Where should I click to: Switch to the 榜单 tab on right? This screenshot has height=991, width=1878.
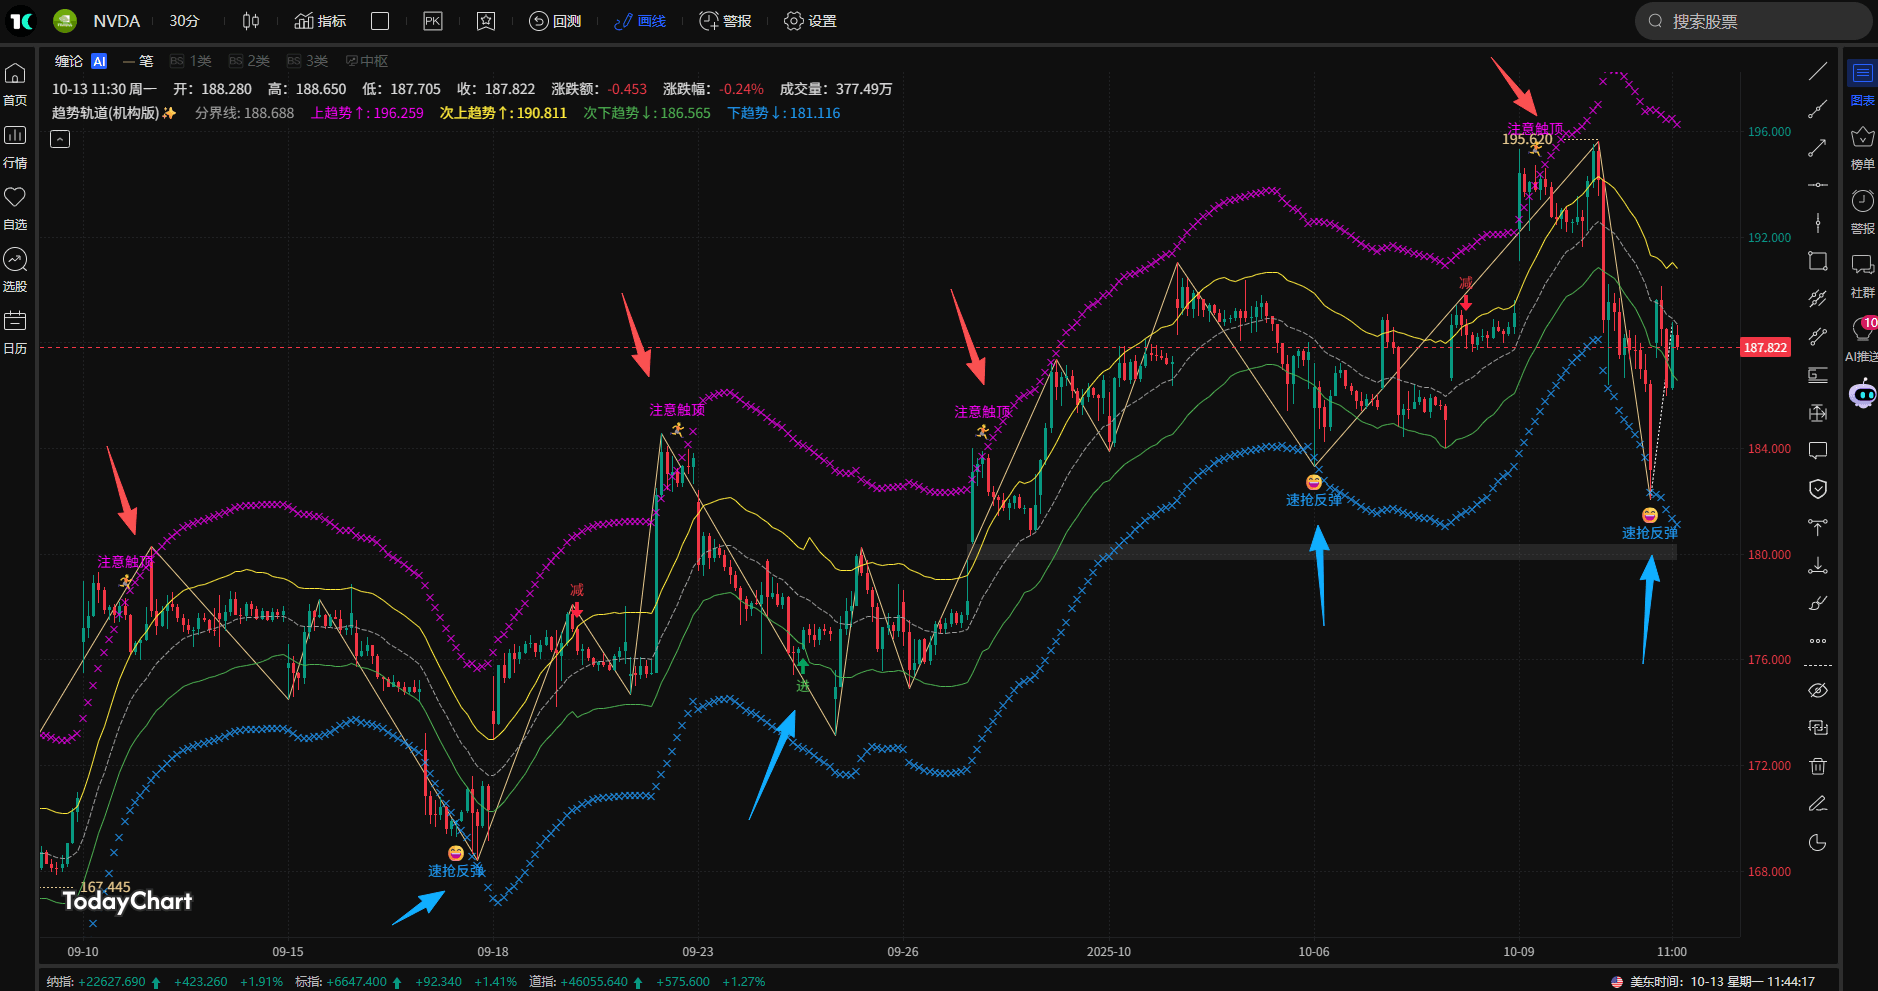pyautogui.click(x=1862, y=147)
